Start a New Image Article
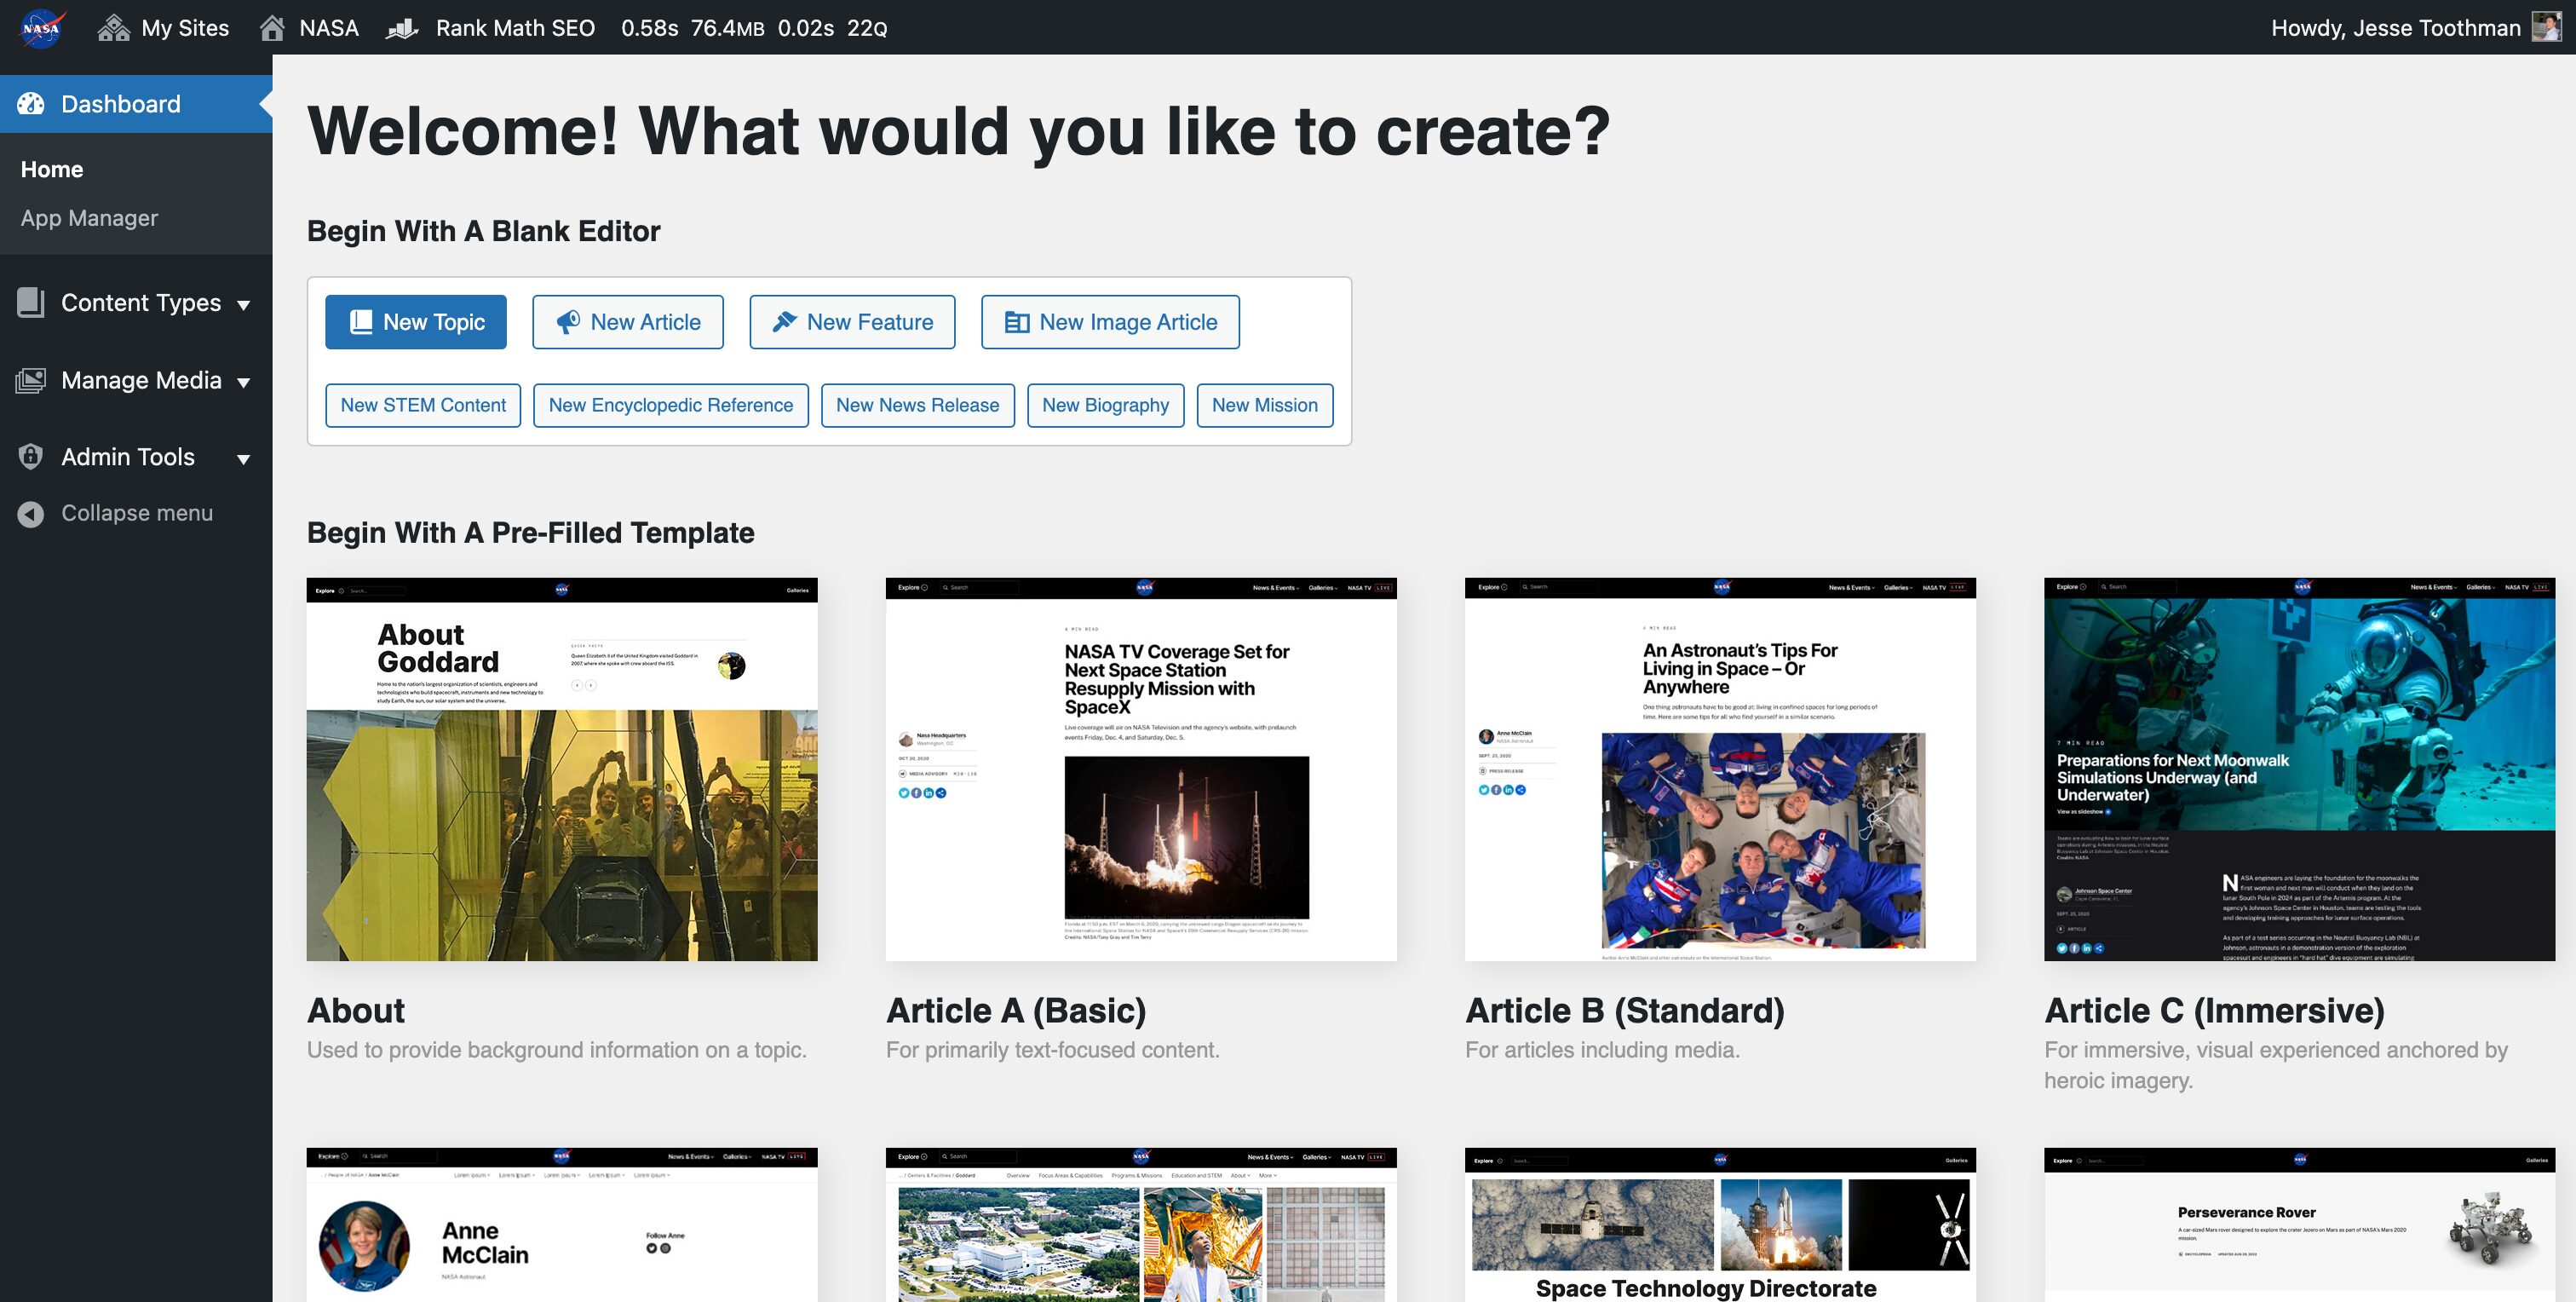This screenshot has height=1302, width=2576. [1110, 322]
